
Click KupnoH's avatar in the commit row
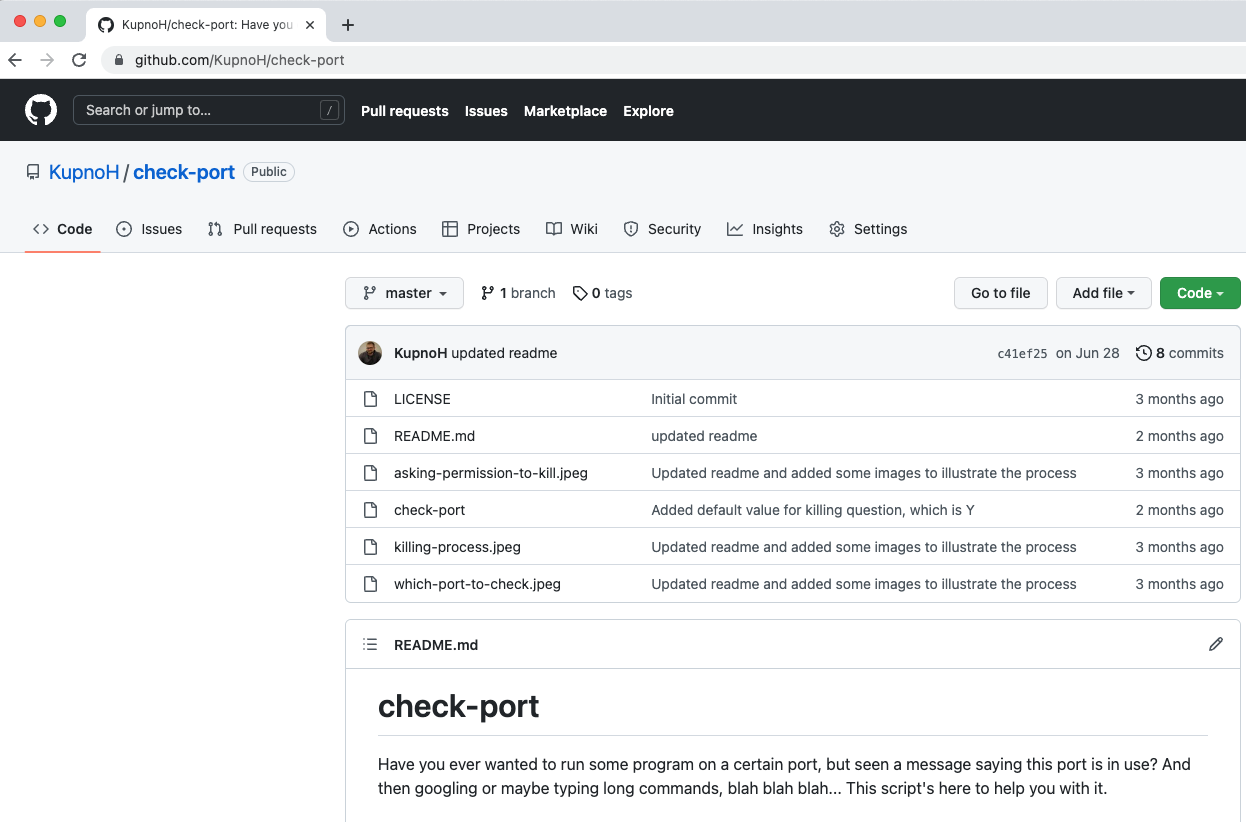point(370,353)
